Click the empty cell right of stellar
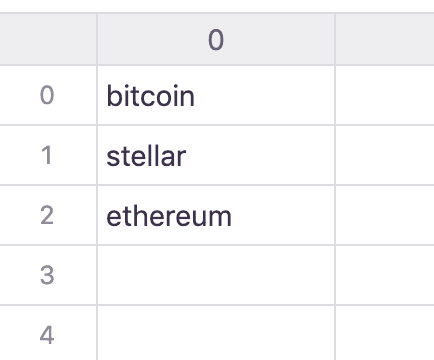The height and width of the screenshot is (360, 434). pyautogui.click(x=385, y=155)
